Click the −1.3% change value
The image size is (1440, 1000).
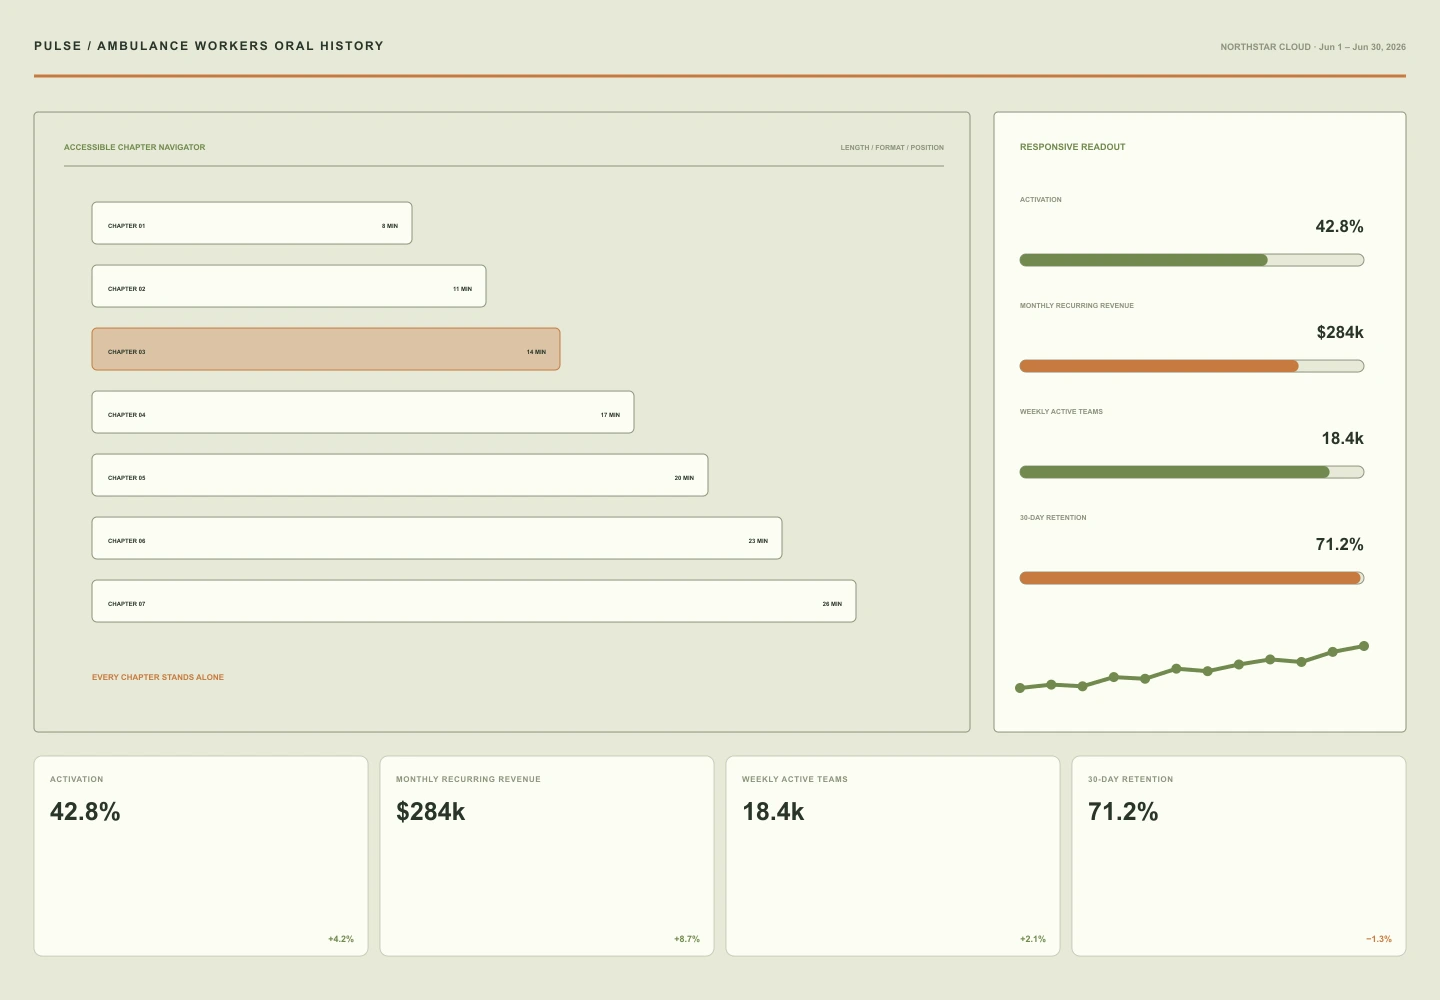tap(1379, 939)
